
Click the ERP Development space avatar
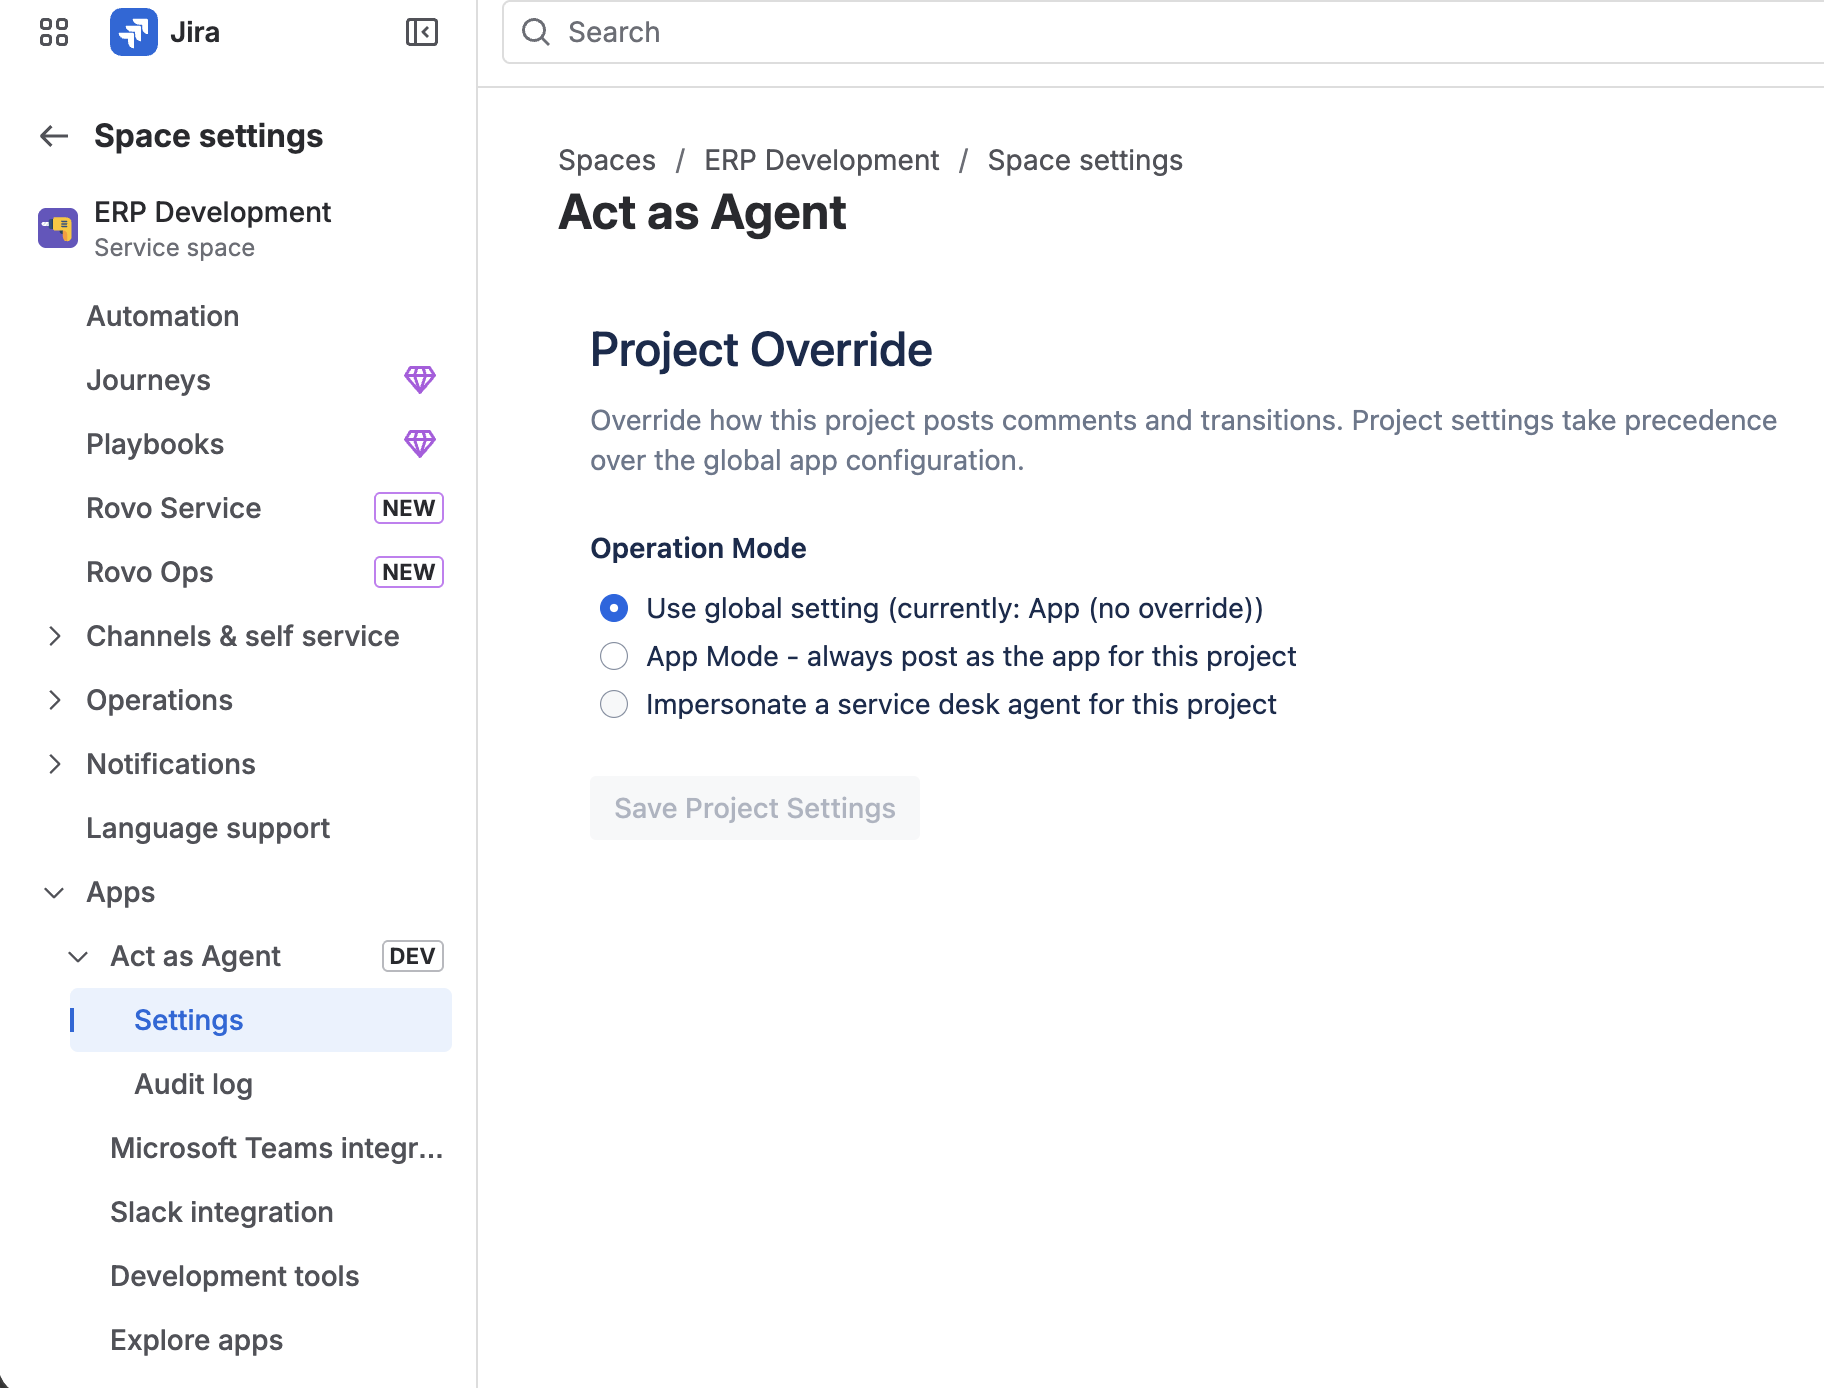click(x=58, y=228)
